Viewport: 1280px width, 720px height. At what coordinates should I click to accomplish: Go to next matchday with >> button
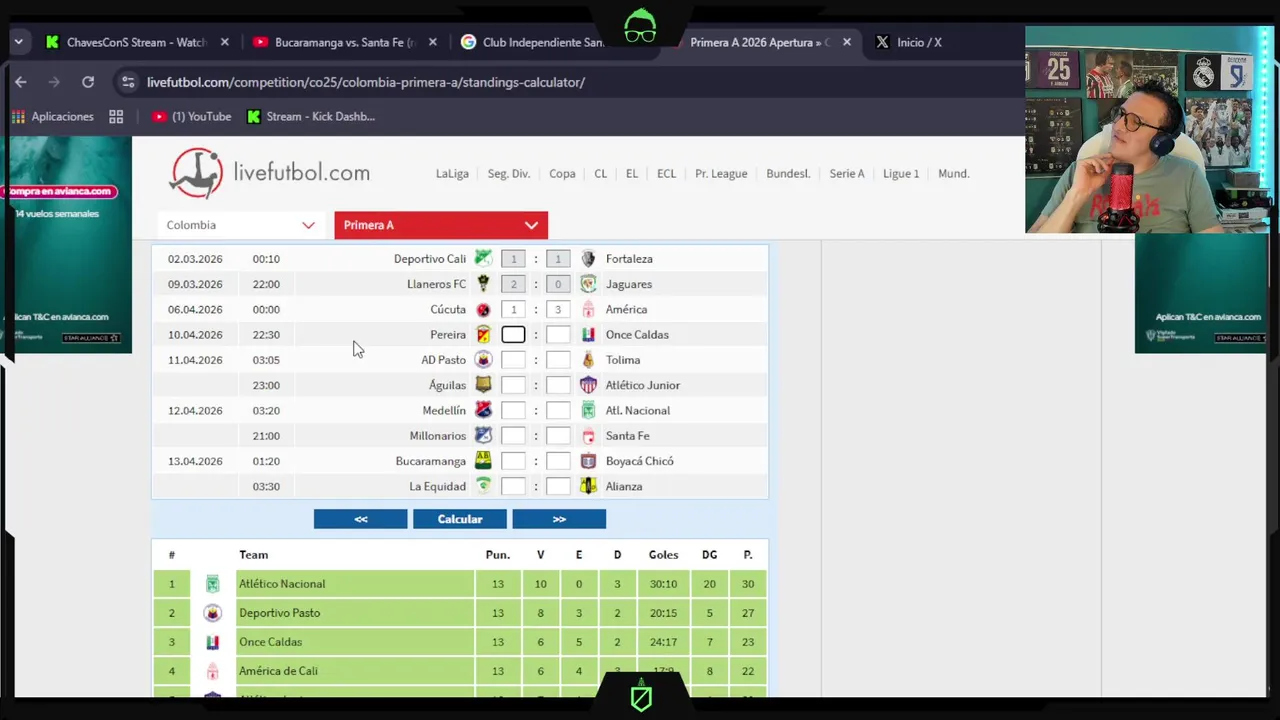pos(559,519)
